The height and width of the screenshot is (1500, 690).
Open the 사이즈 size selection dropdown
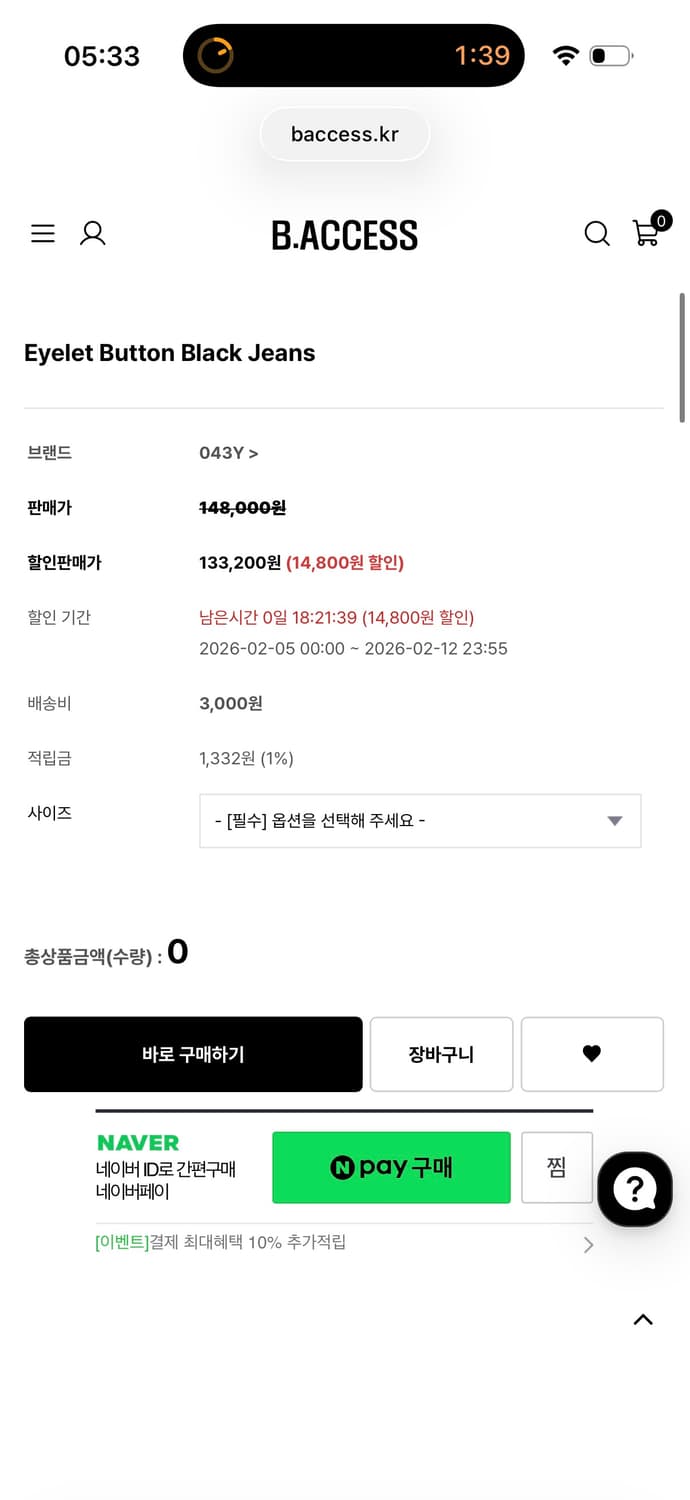(x=420, y=820)
